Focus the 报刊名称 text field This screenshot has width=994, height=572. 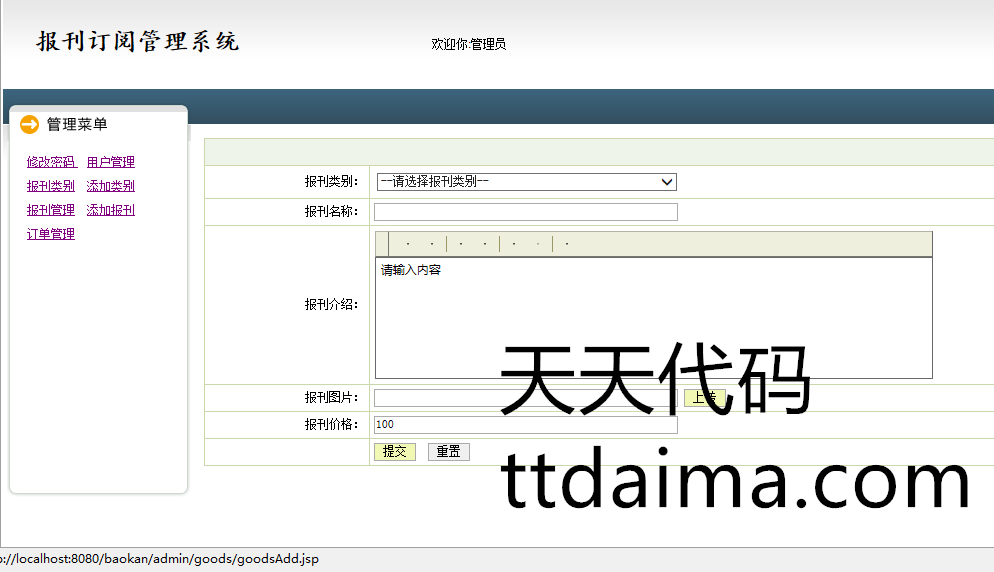pyautogui.click(x=526, y=212)
